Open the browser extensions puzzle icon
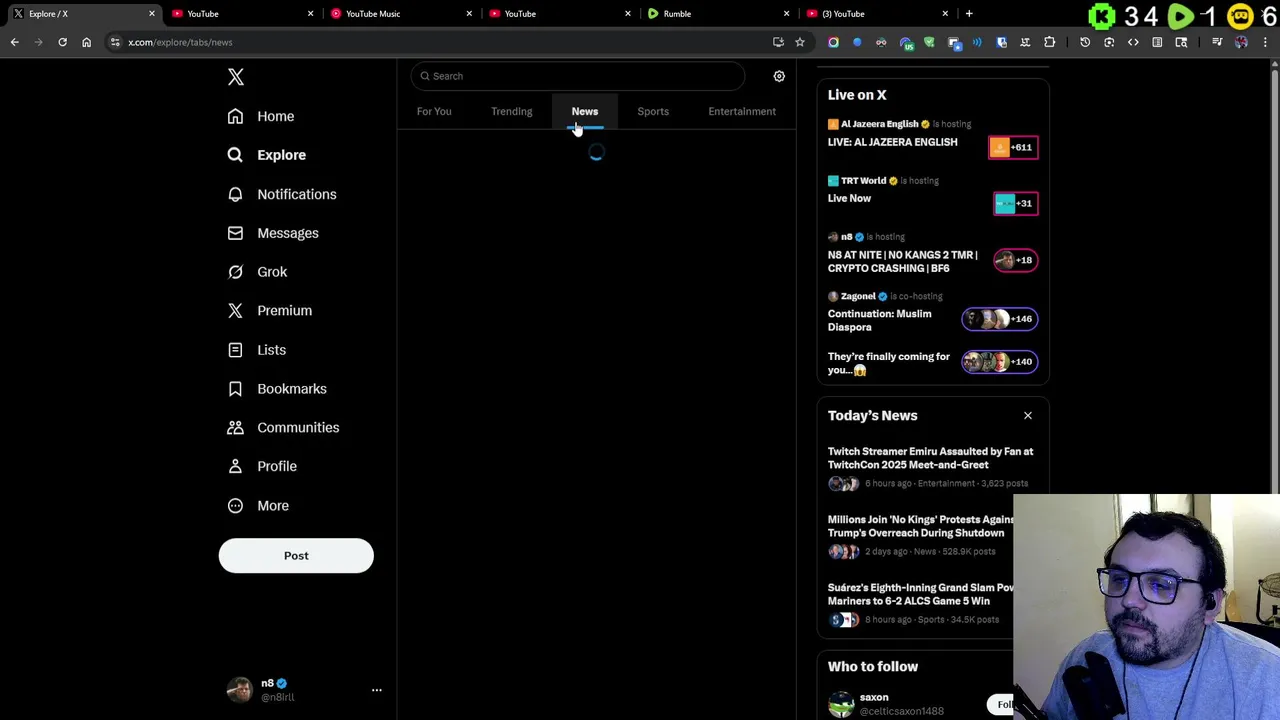 click(x=1049, y=42)
